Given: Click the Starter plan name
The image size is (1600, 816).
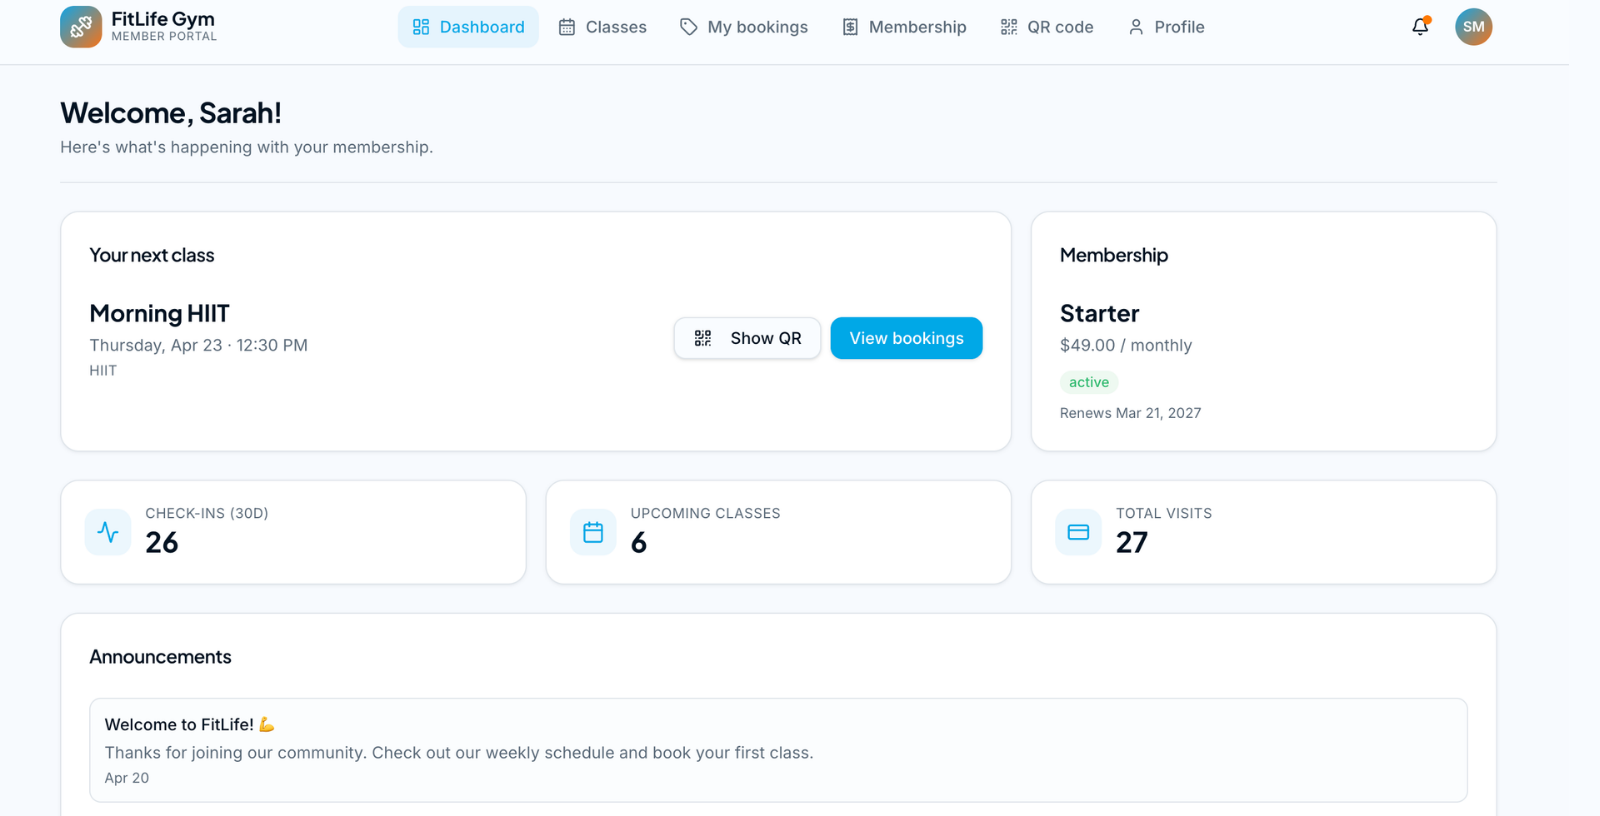Looking at the screenshot, I should [1099, 313].
